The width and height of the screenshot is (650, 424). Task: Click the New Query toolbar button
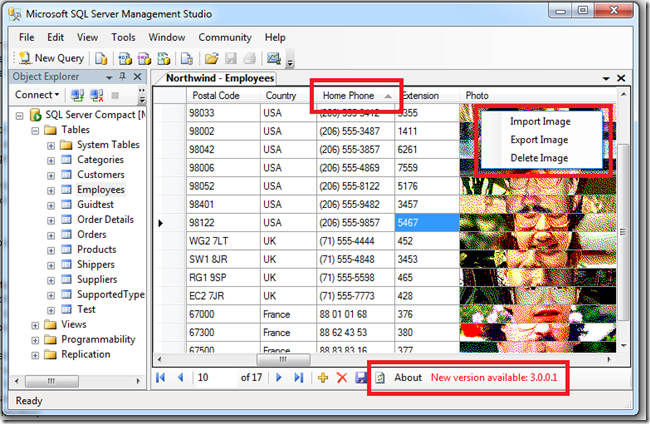coord(48,59)
